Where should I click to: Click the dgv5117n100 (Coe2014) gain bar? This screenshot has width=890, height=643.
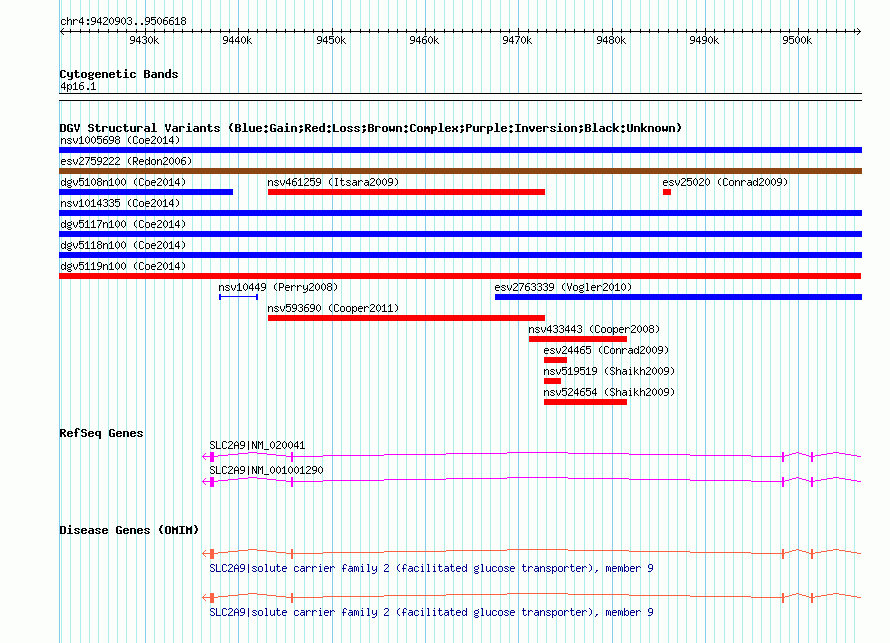tap(460, 234)
